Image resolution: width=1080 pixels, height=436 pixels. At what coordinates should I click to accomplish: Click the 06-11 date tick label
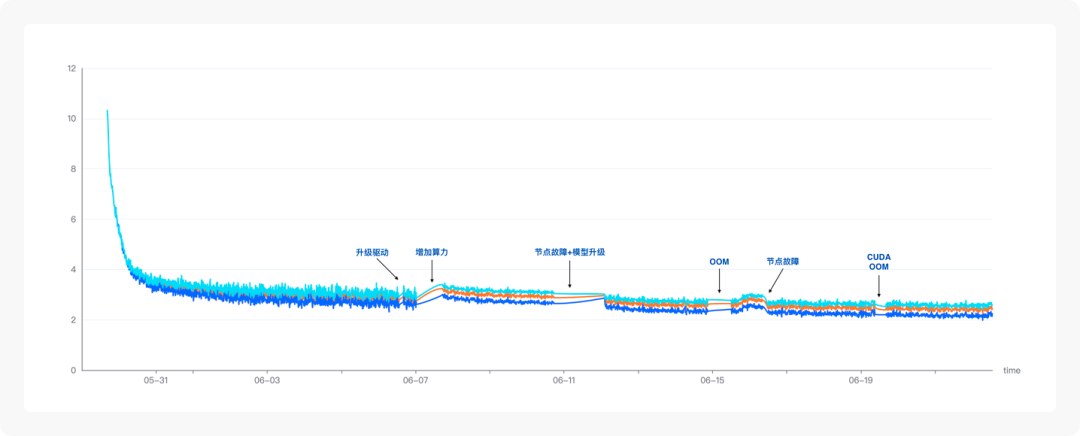(x=563, y=380)
